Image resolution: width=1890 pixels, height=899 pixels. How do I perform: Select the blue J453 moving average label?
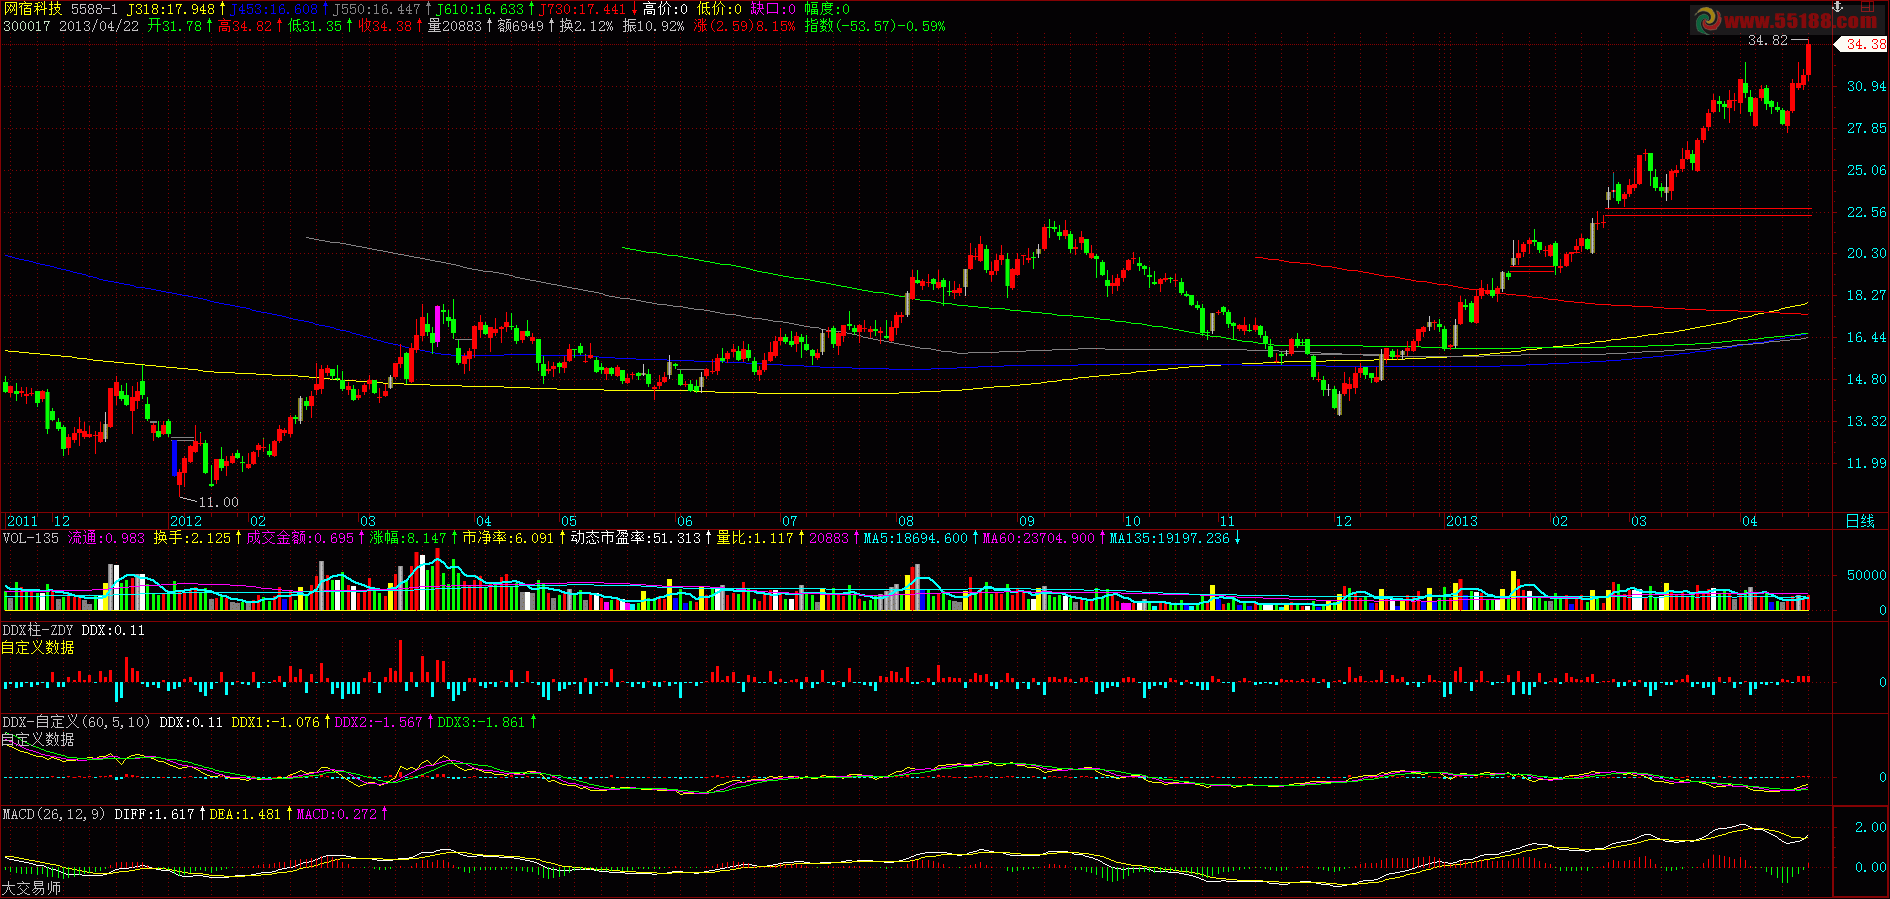pyautogui.click(x=274, y=9)
